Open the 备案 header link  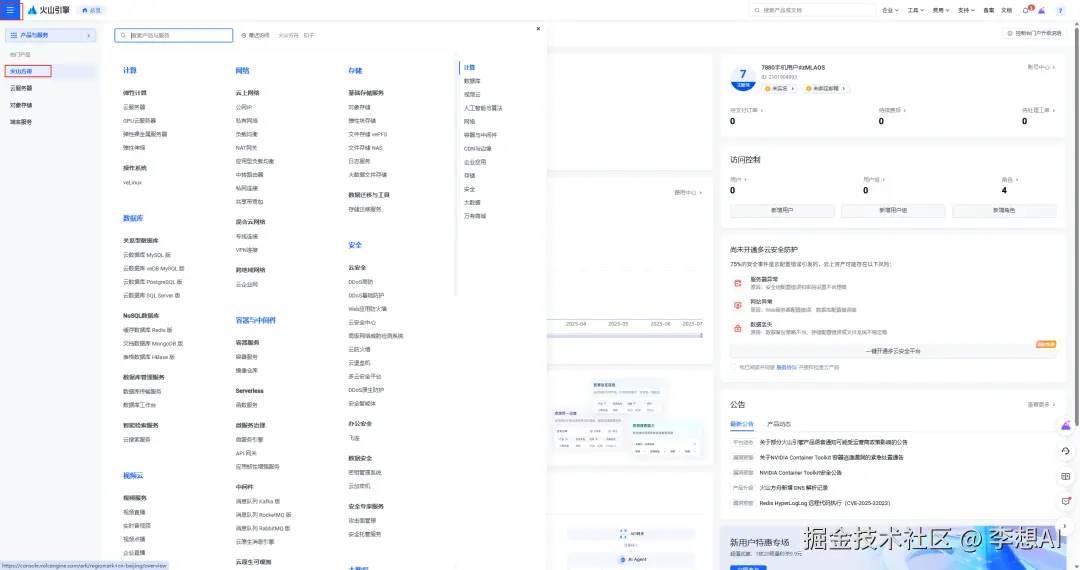coord(988,10)
